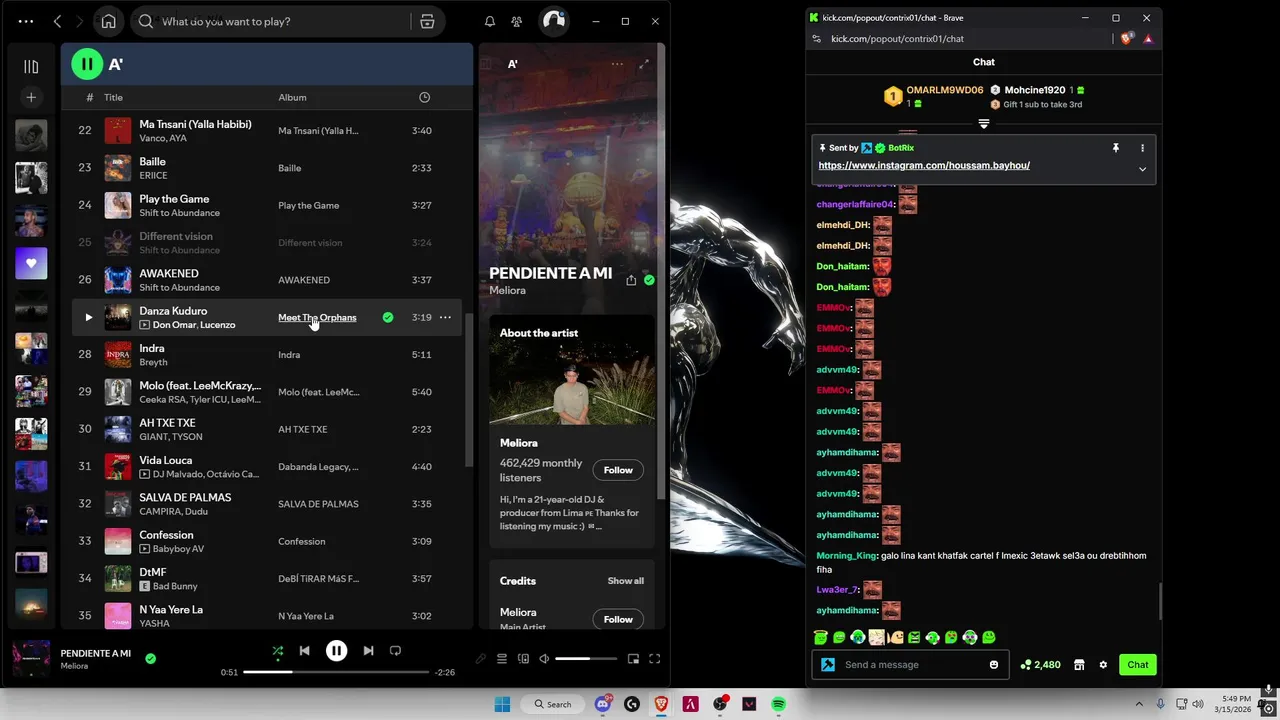
Task: Go to Spotify Home
Action: coord(108,21)
